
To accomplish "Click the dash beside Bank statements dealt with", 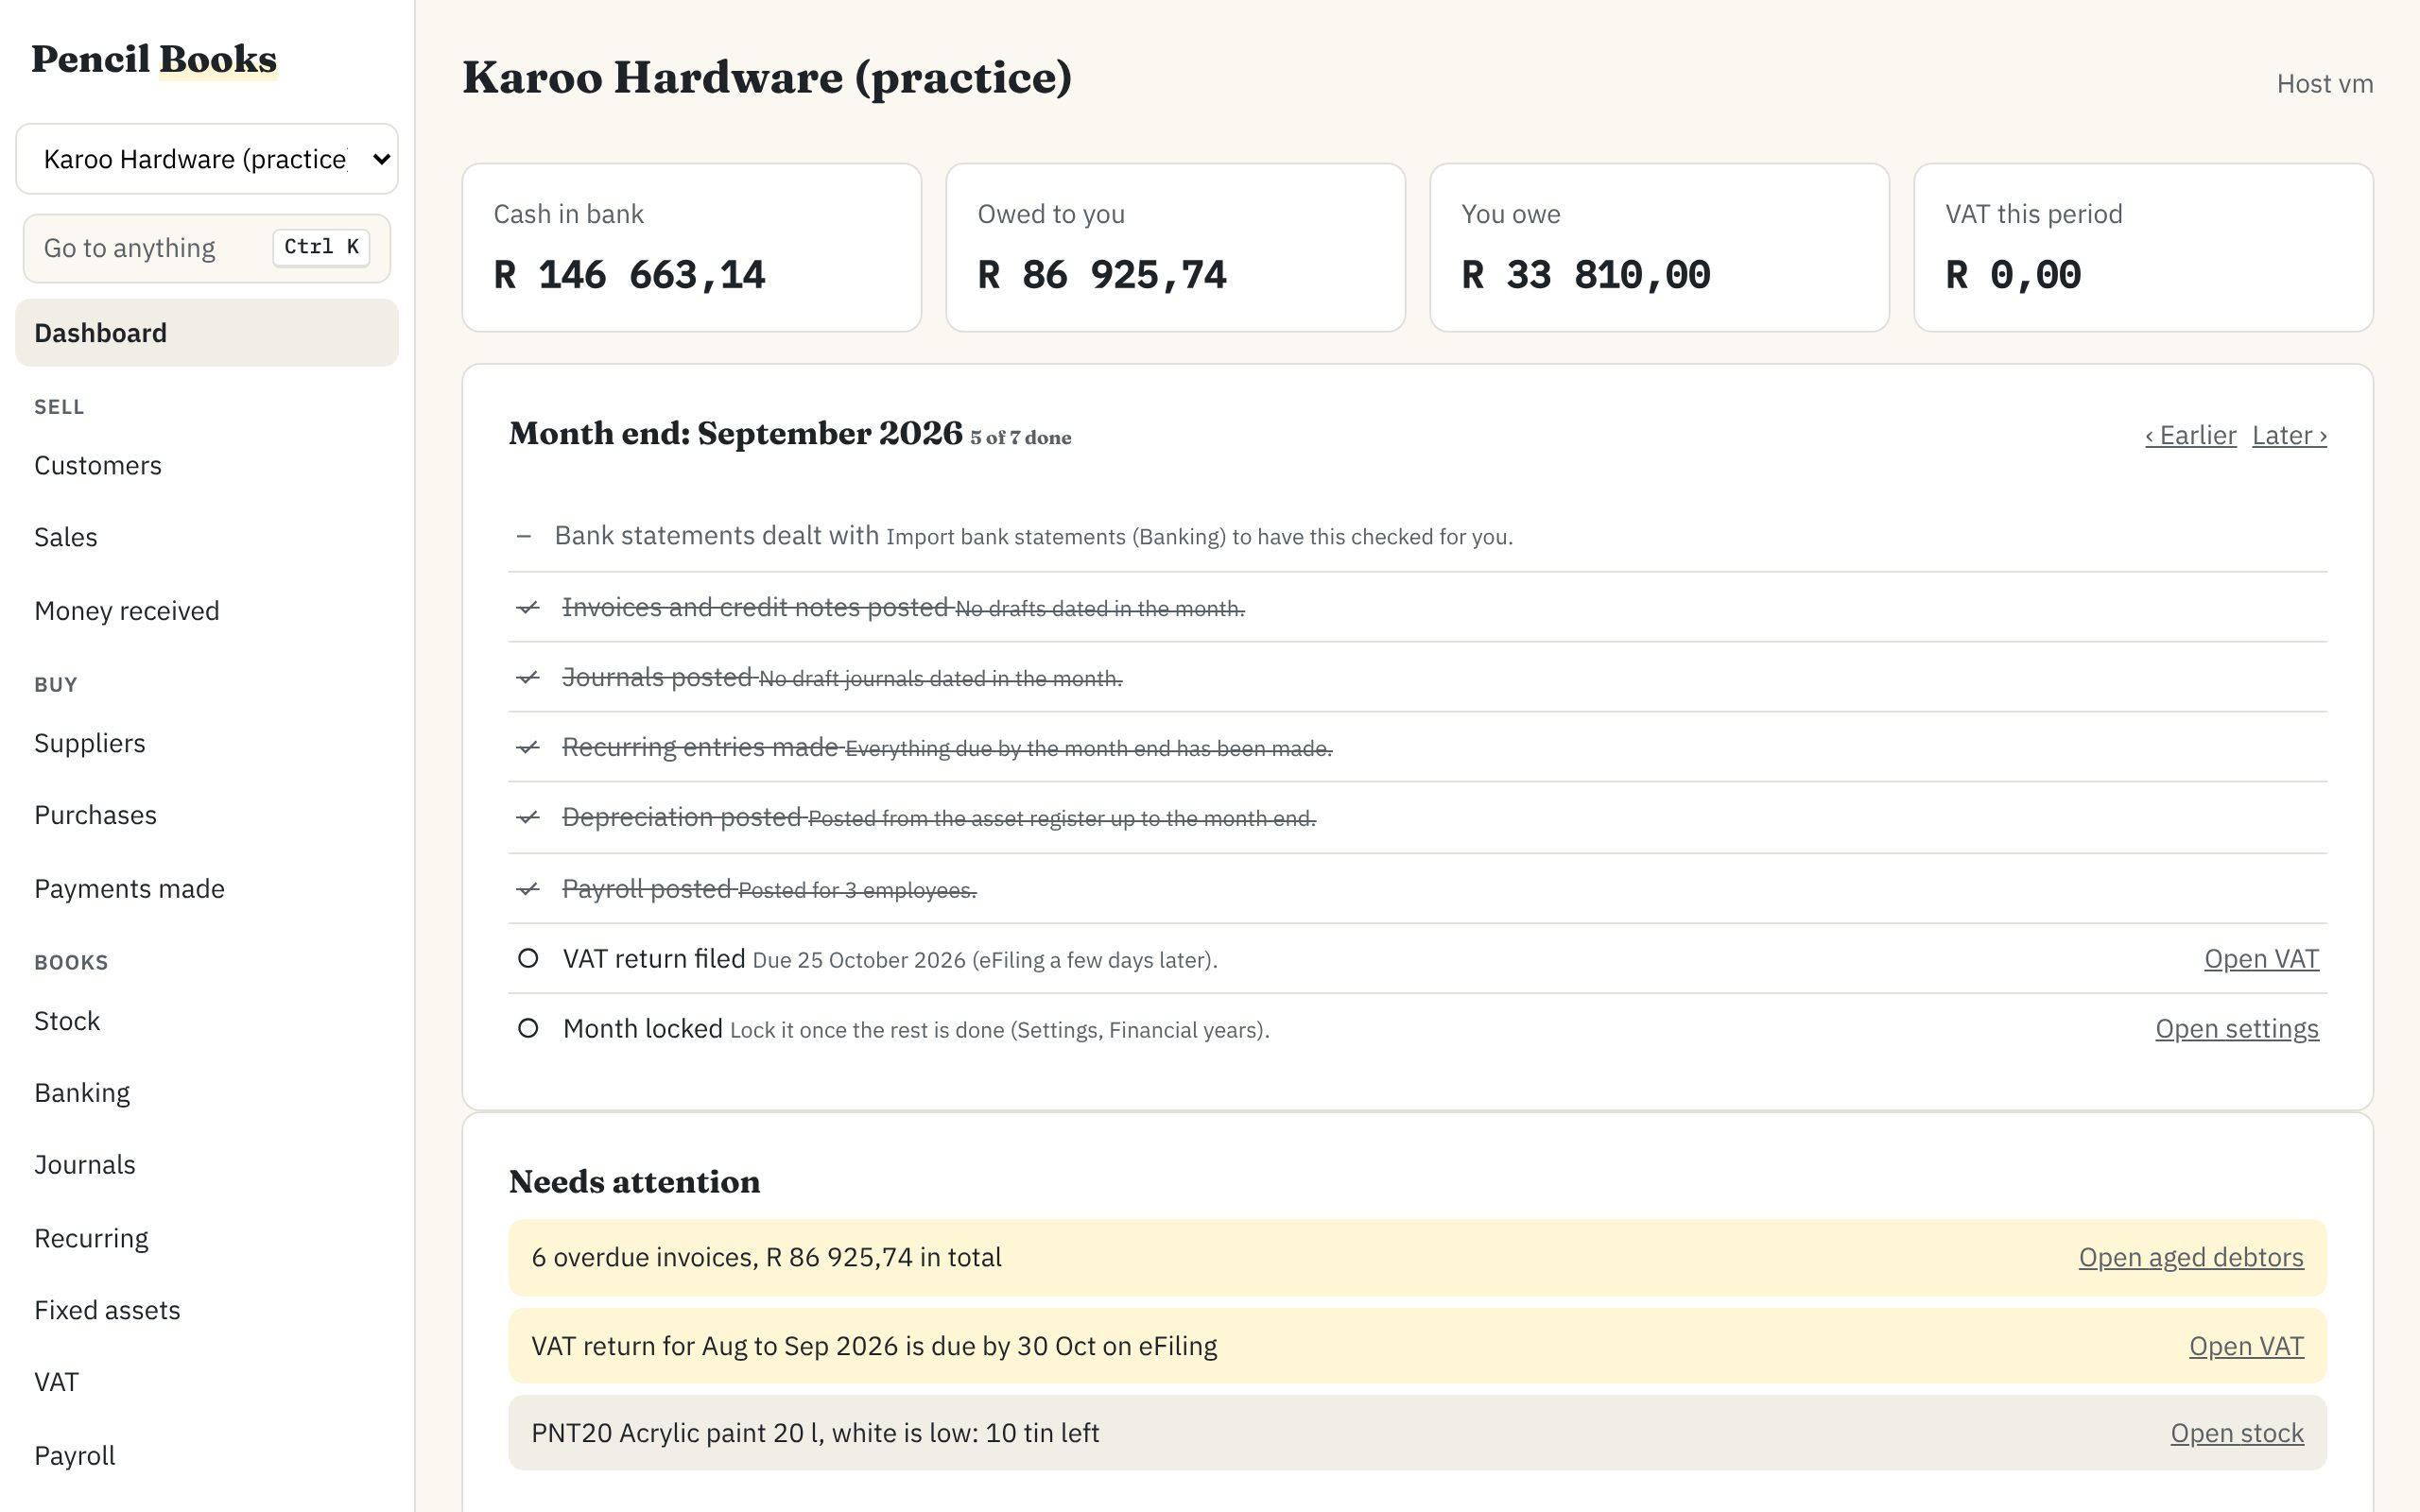I will click(x=523, y=536).
